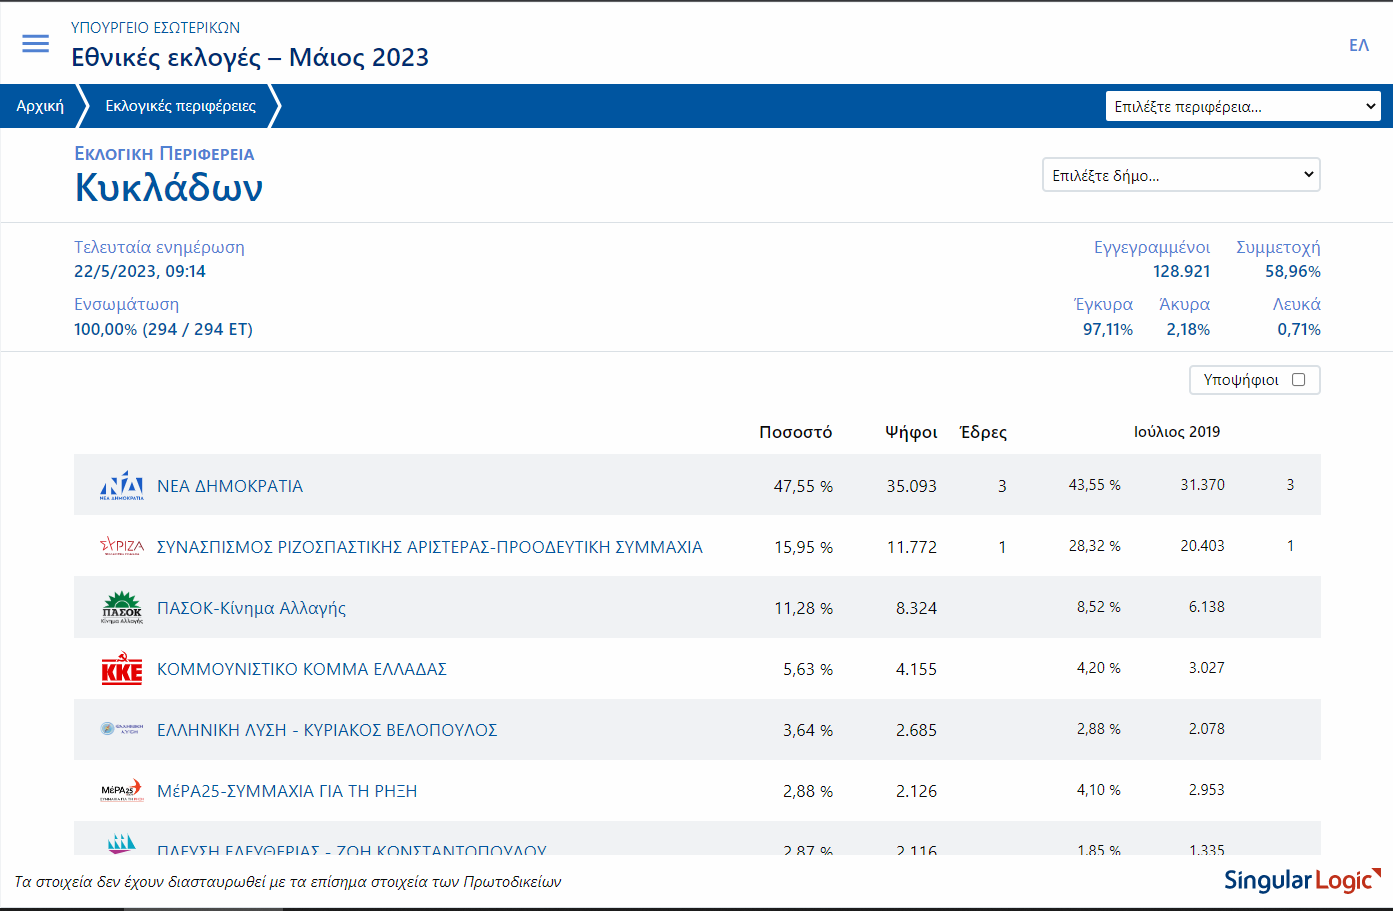Open ΕΛΛΗΝΙΚΗ ΛΥΣΗ - ΚΥΡΙΑΚΟΣ ΒΕΛΟΠΟΥΛΟΣ link
1393x911 pixels.
coord(327,730)
